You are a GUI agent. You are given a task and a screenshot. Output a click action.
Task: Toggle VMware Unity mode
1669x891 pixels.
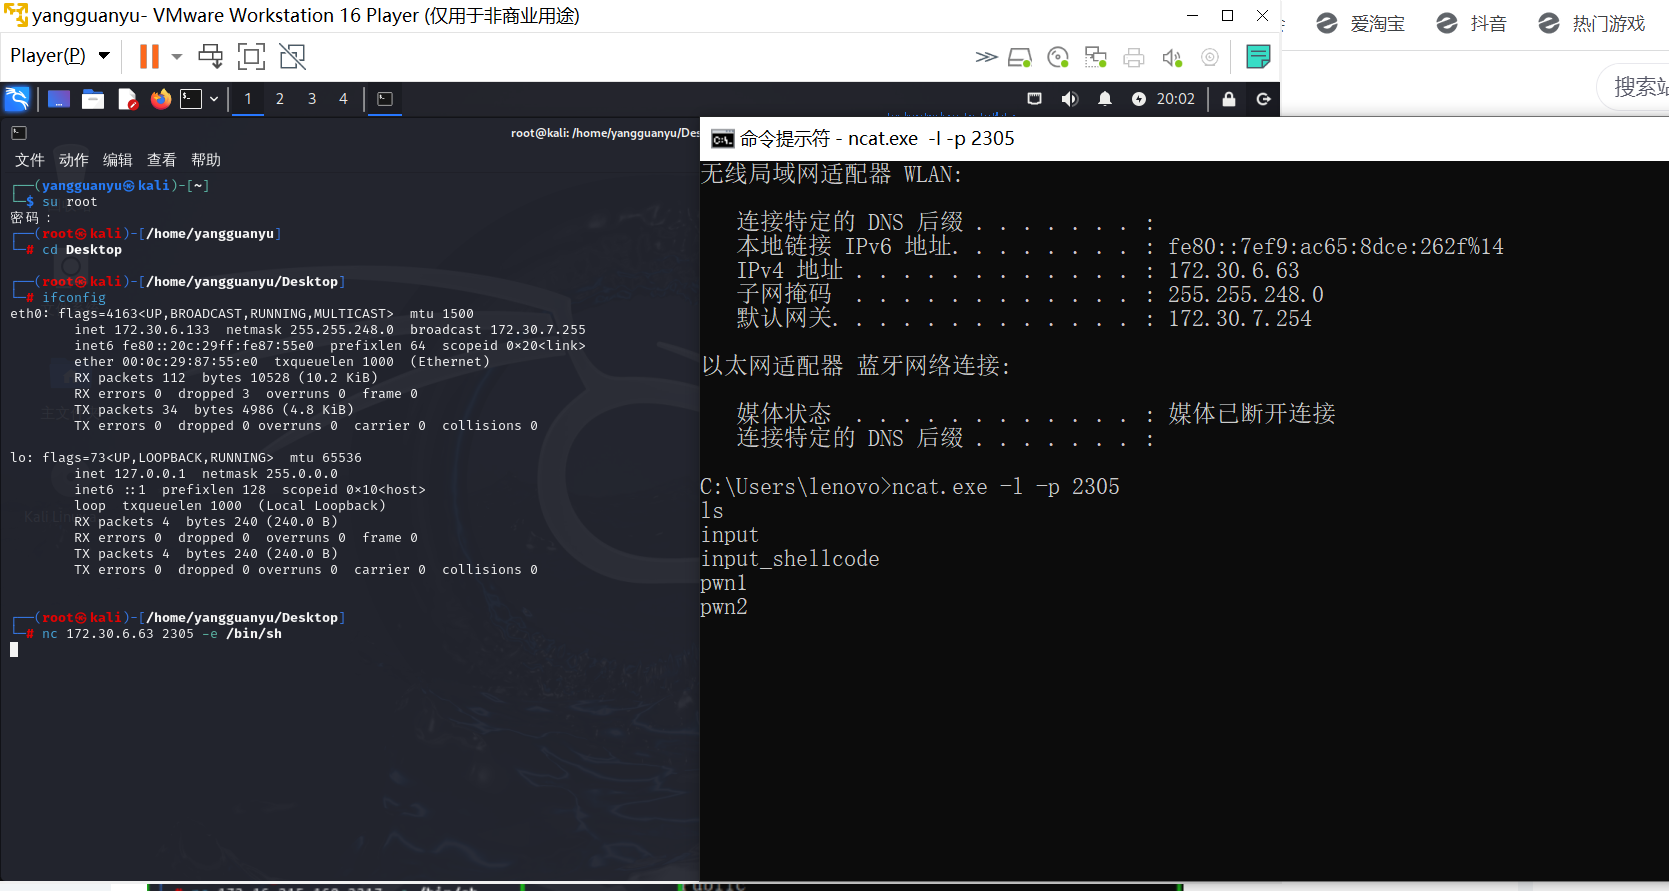click(292, 56)
